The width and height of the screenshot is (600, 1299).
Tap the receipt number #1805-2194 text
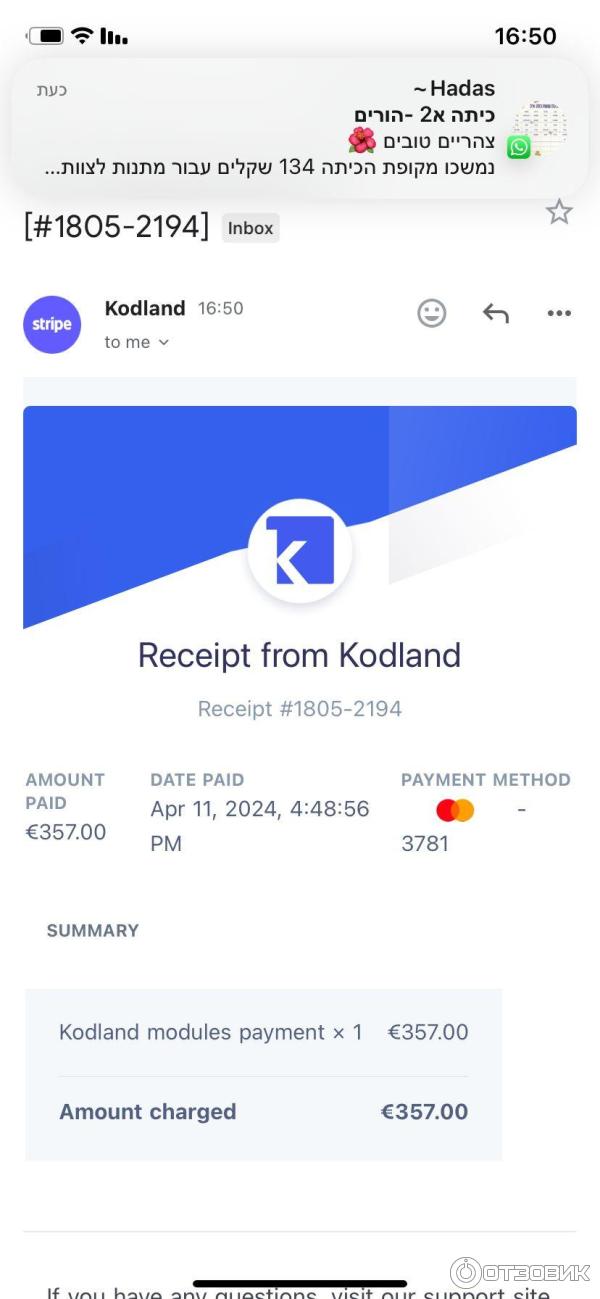click(300, 709)
